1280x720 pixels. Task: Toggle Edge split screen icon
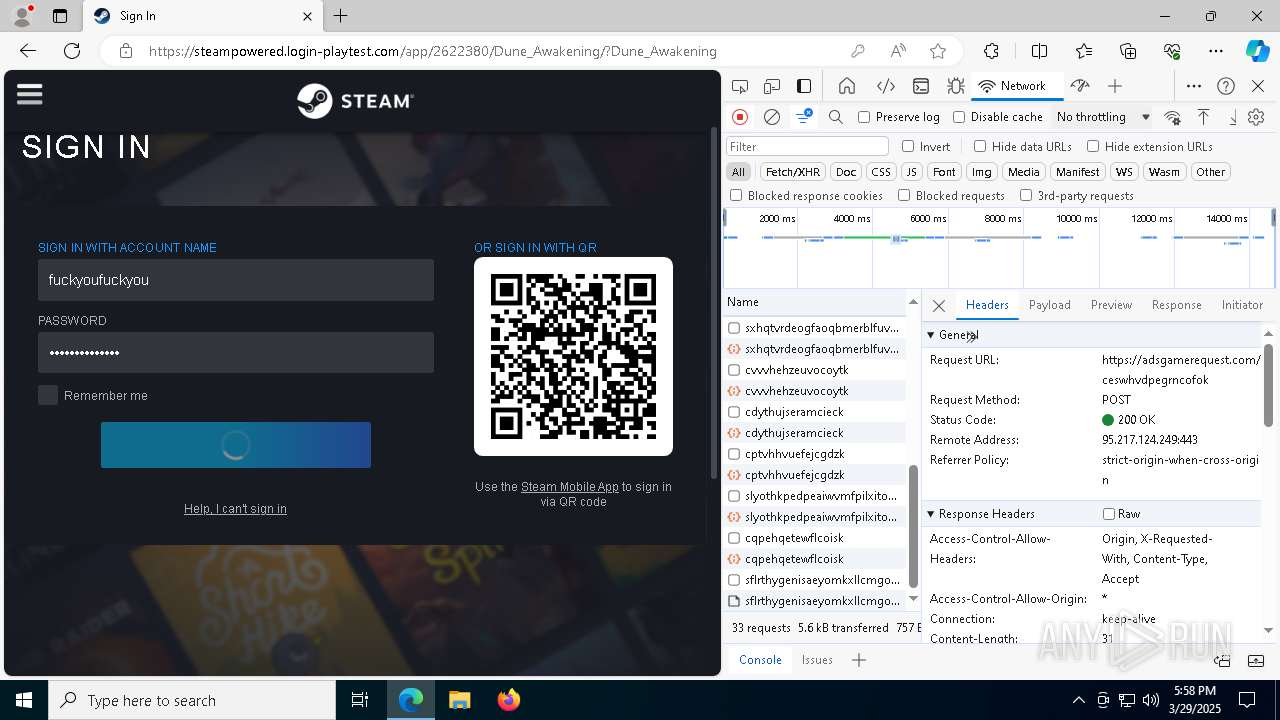(x=1039, y=51)
